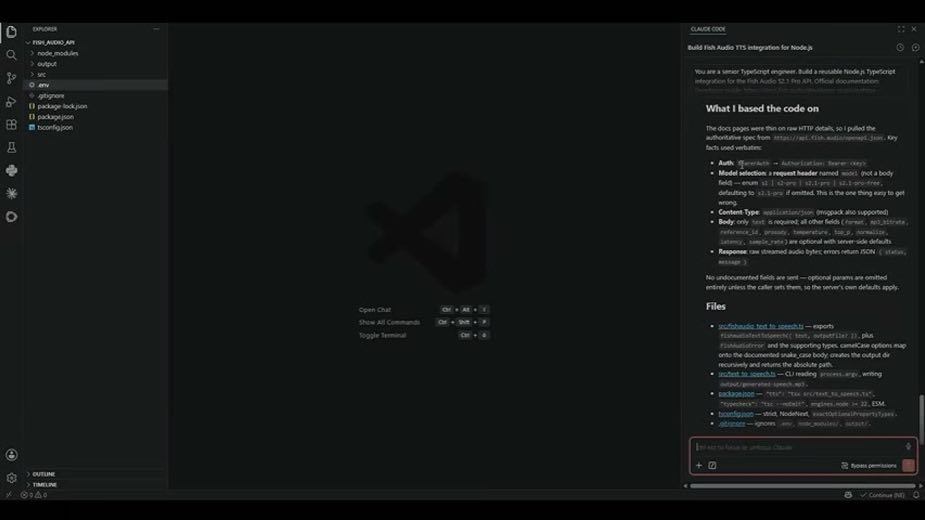
Task: Click the slash command icon in Claude input
Action: [x=712, y=466]
